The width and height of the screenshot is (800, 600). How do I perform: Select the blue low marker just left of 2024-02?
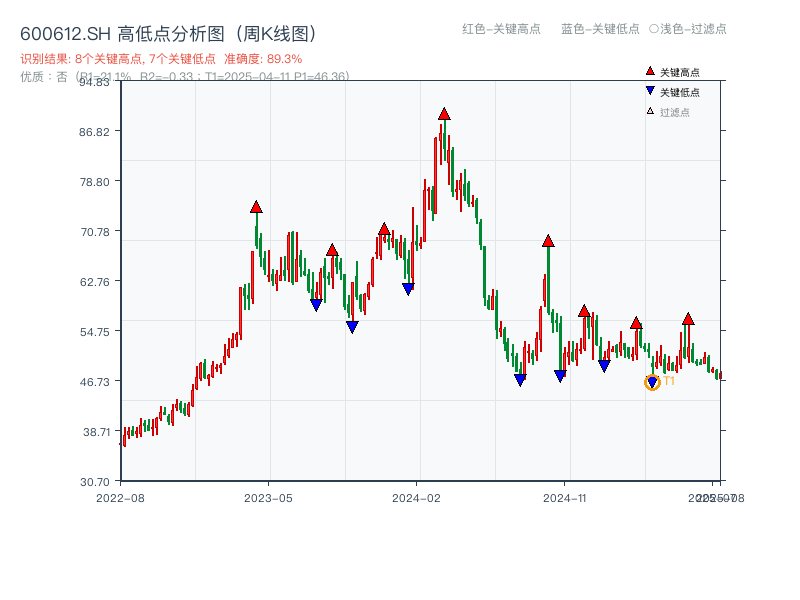tap(408, 289)
